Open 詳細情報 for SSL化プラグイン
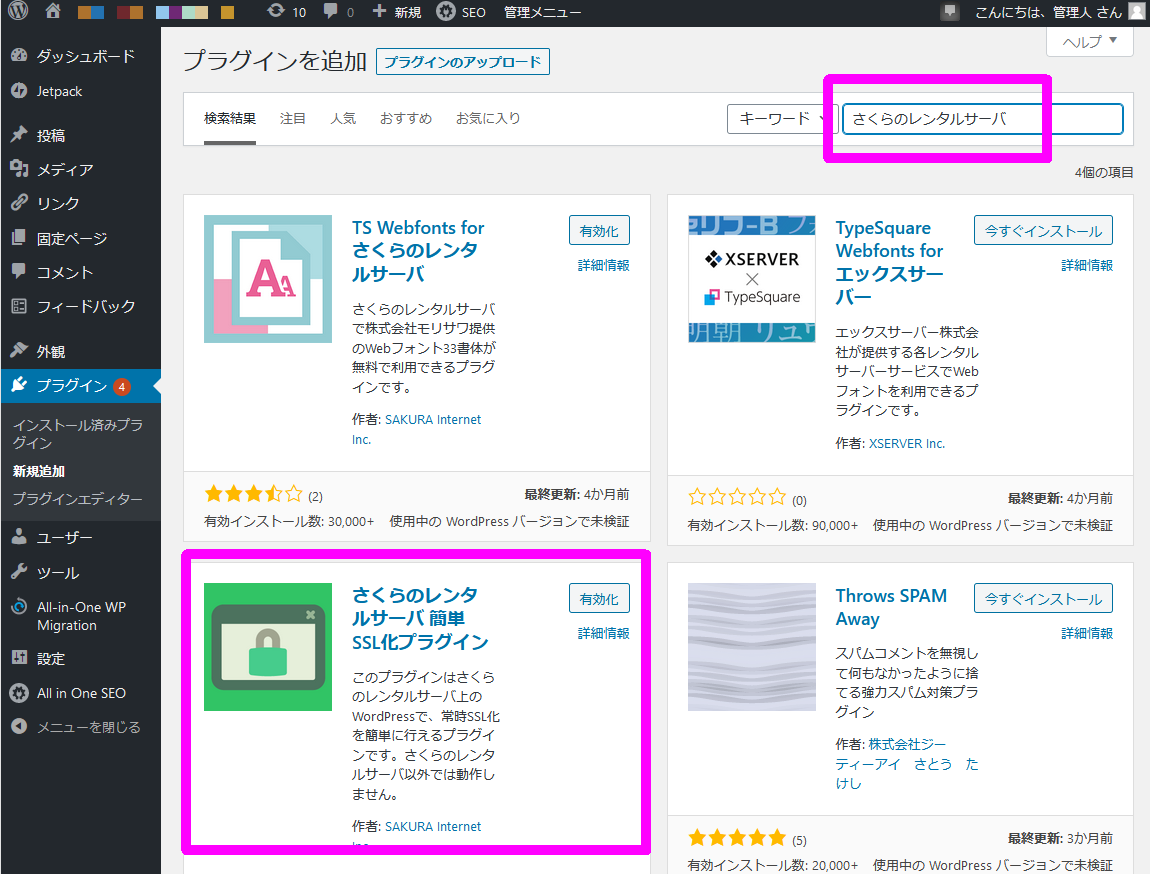 coord(604,634)
